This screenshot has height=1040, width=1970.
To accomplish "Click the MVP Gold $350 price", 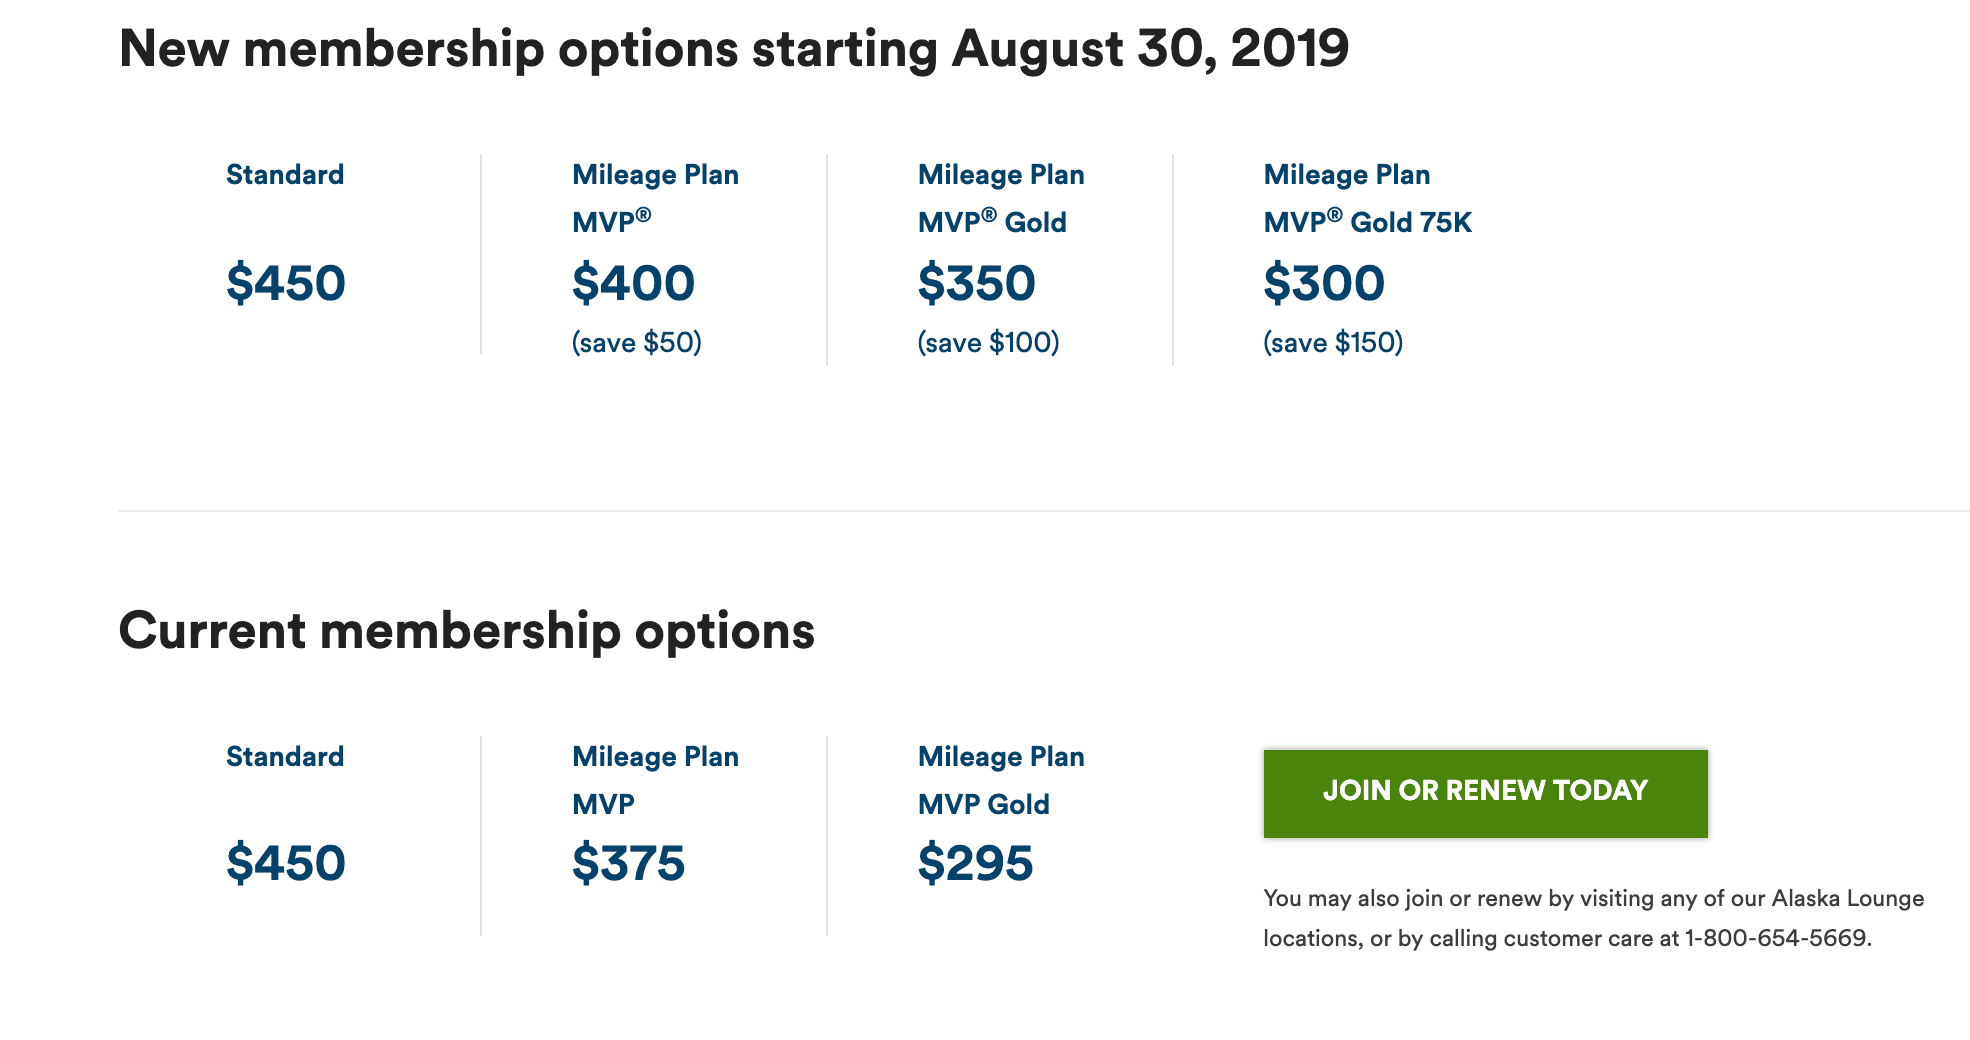I will pos(977,283).
